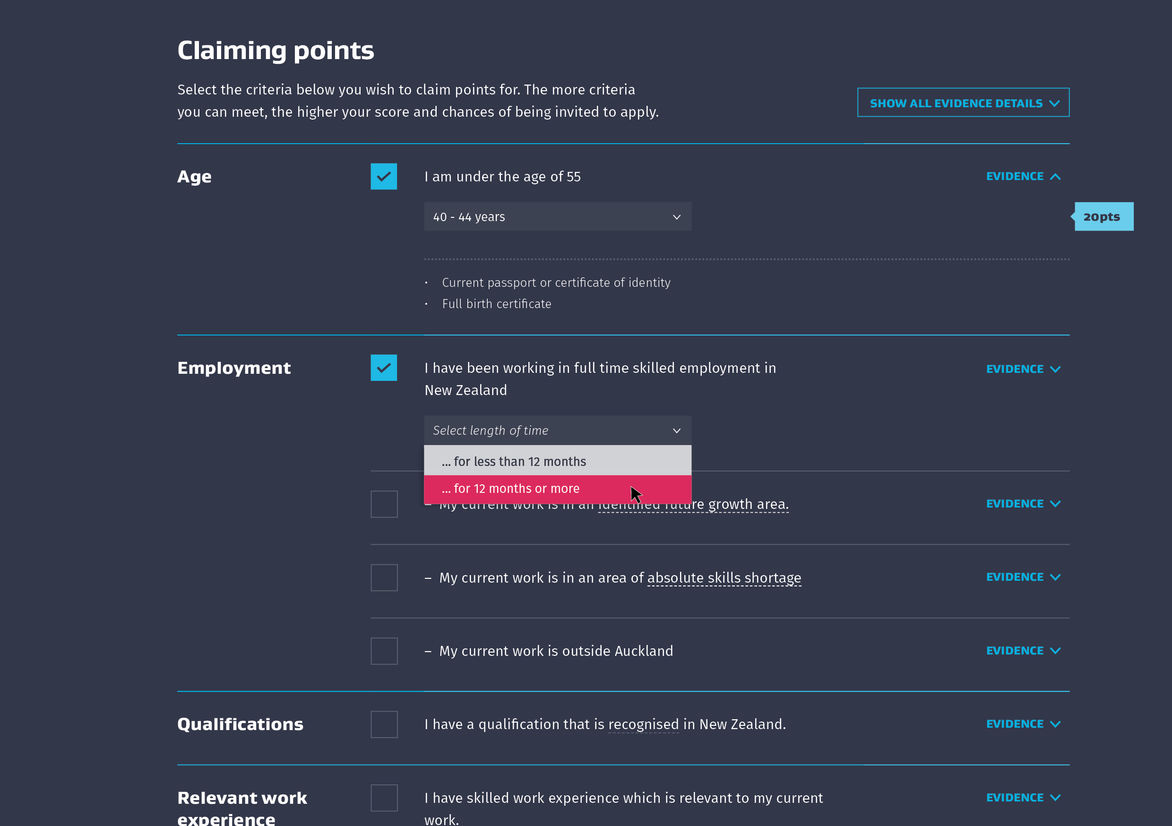Uncheck full time skilled employment checkbox
Viewport: 1172px width, 826px height.
[384, 368]
